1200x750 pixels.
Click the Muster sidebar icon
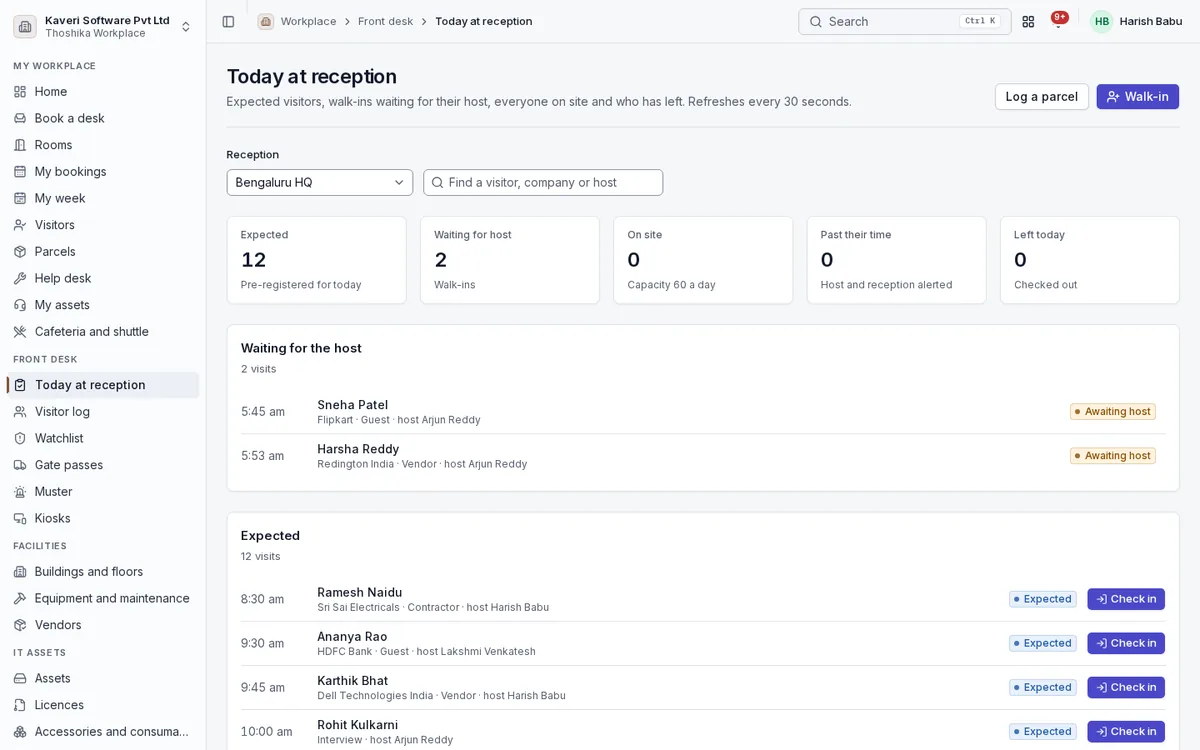(20, 491)
